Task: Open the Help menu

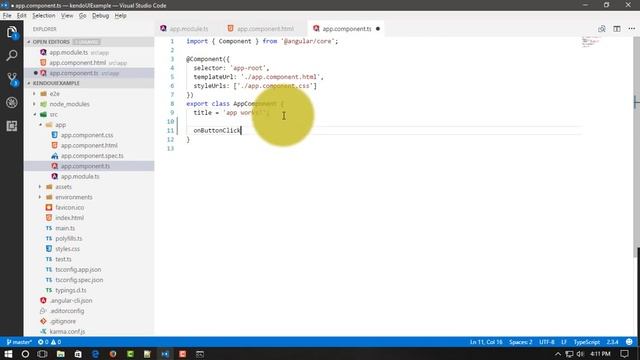Action: pyautogui.click(x=120, y=16)
